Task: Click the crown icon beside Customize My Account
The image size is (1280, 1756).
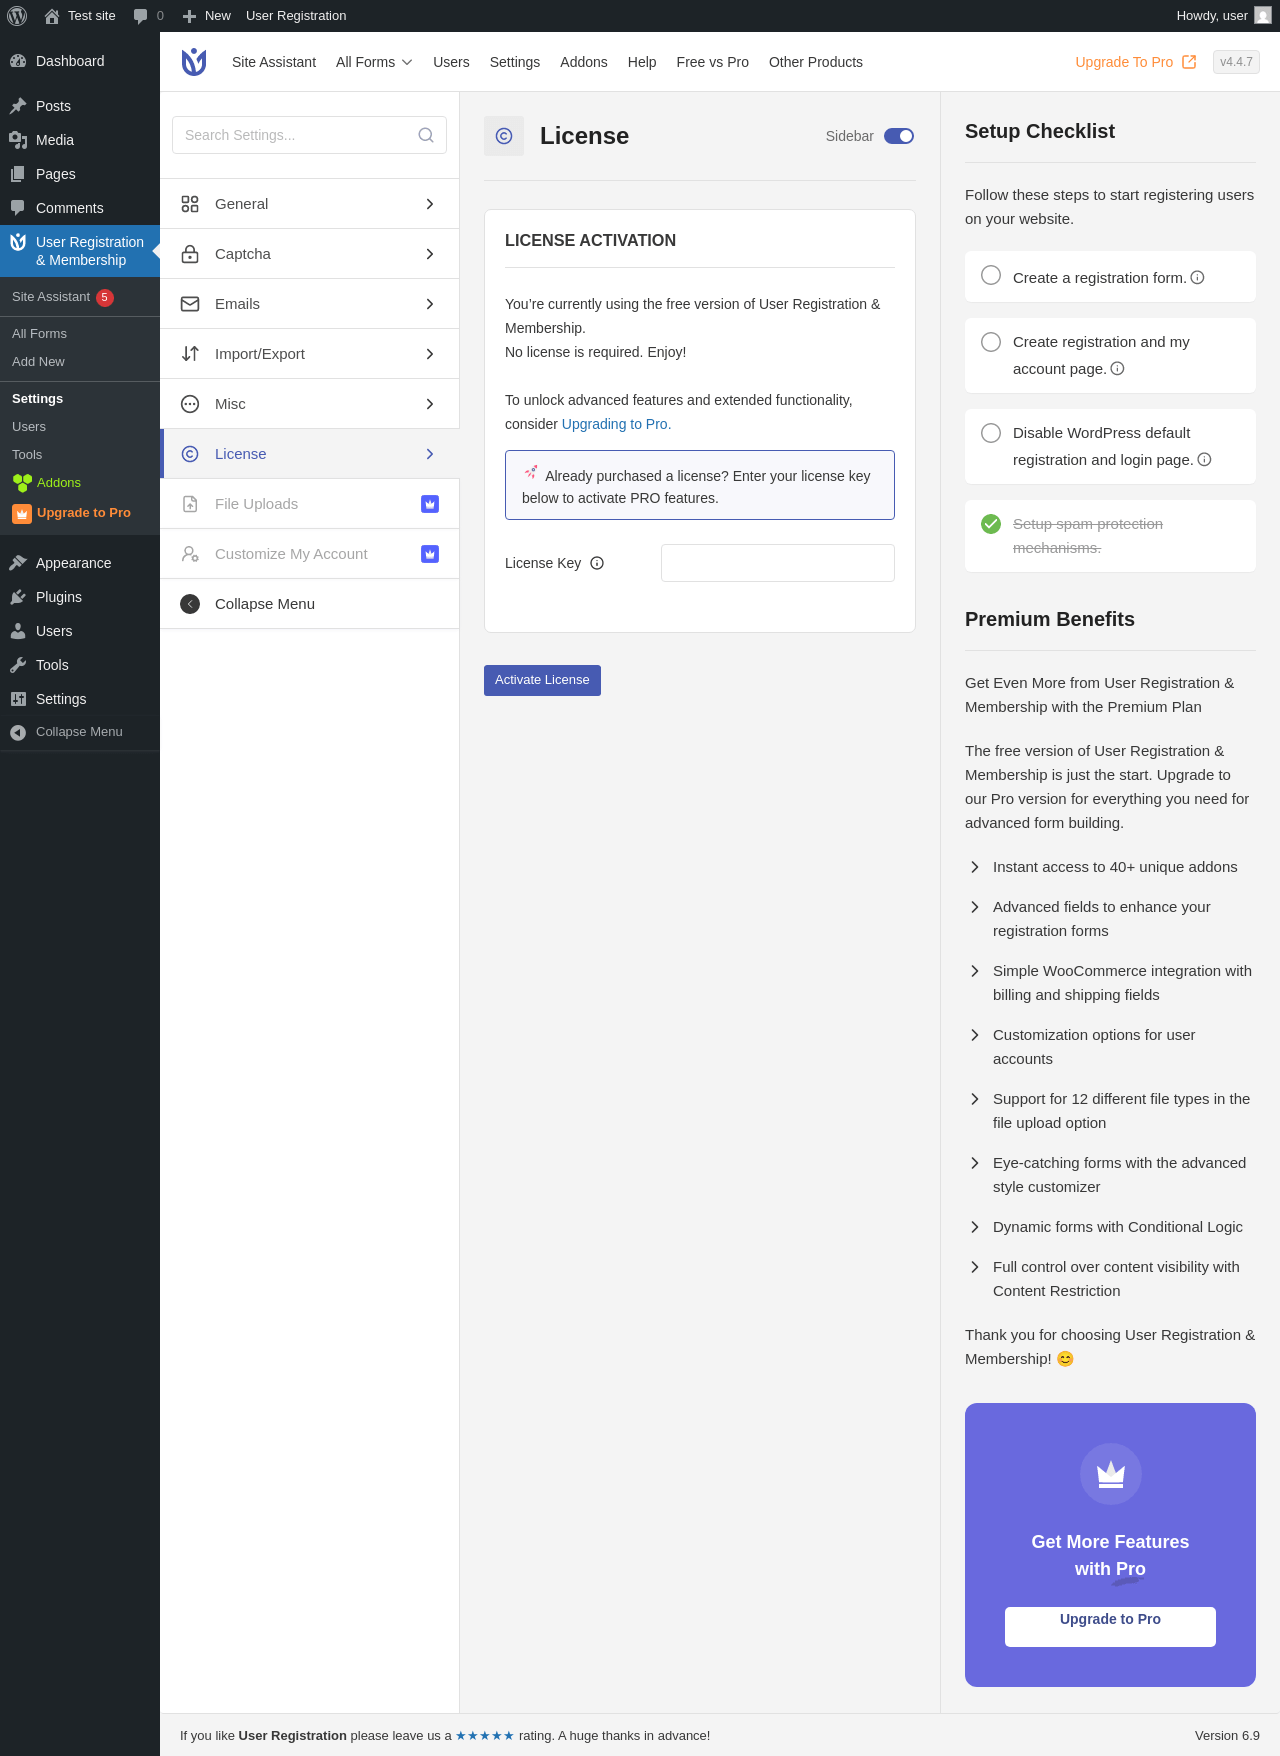Action: point(430,554)
